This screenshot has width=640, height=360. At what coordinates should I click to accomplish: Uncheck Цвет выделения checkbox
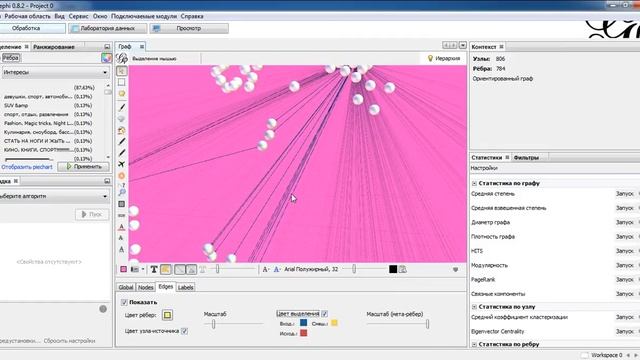point(324,313)
